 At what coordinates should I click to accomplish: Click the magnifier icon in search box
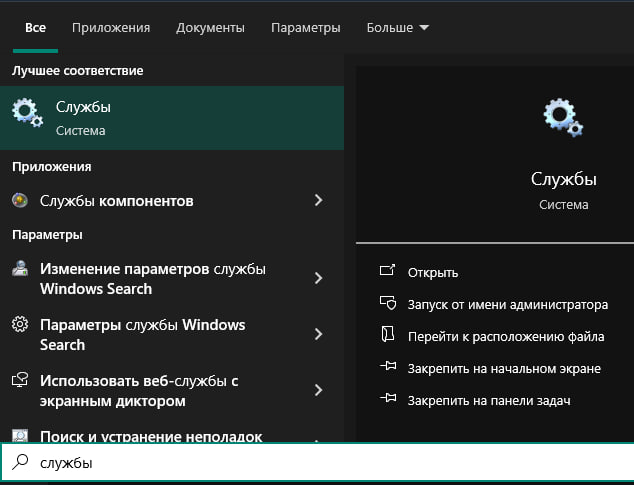point(20,462)
